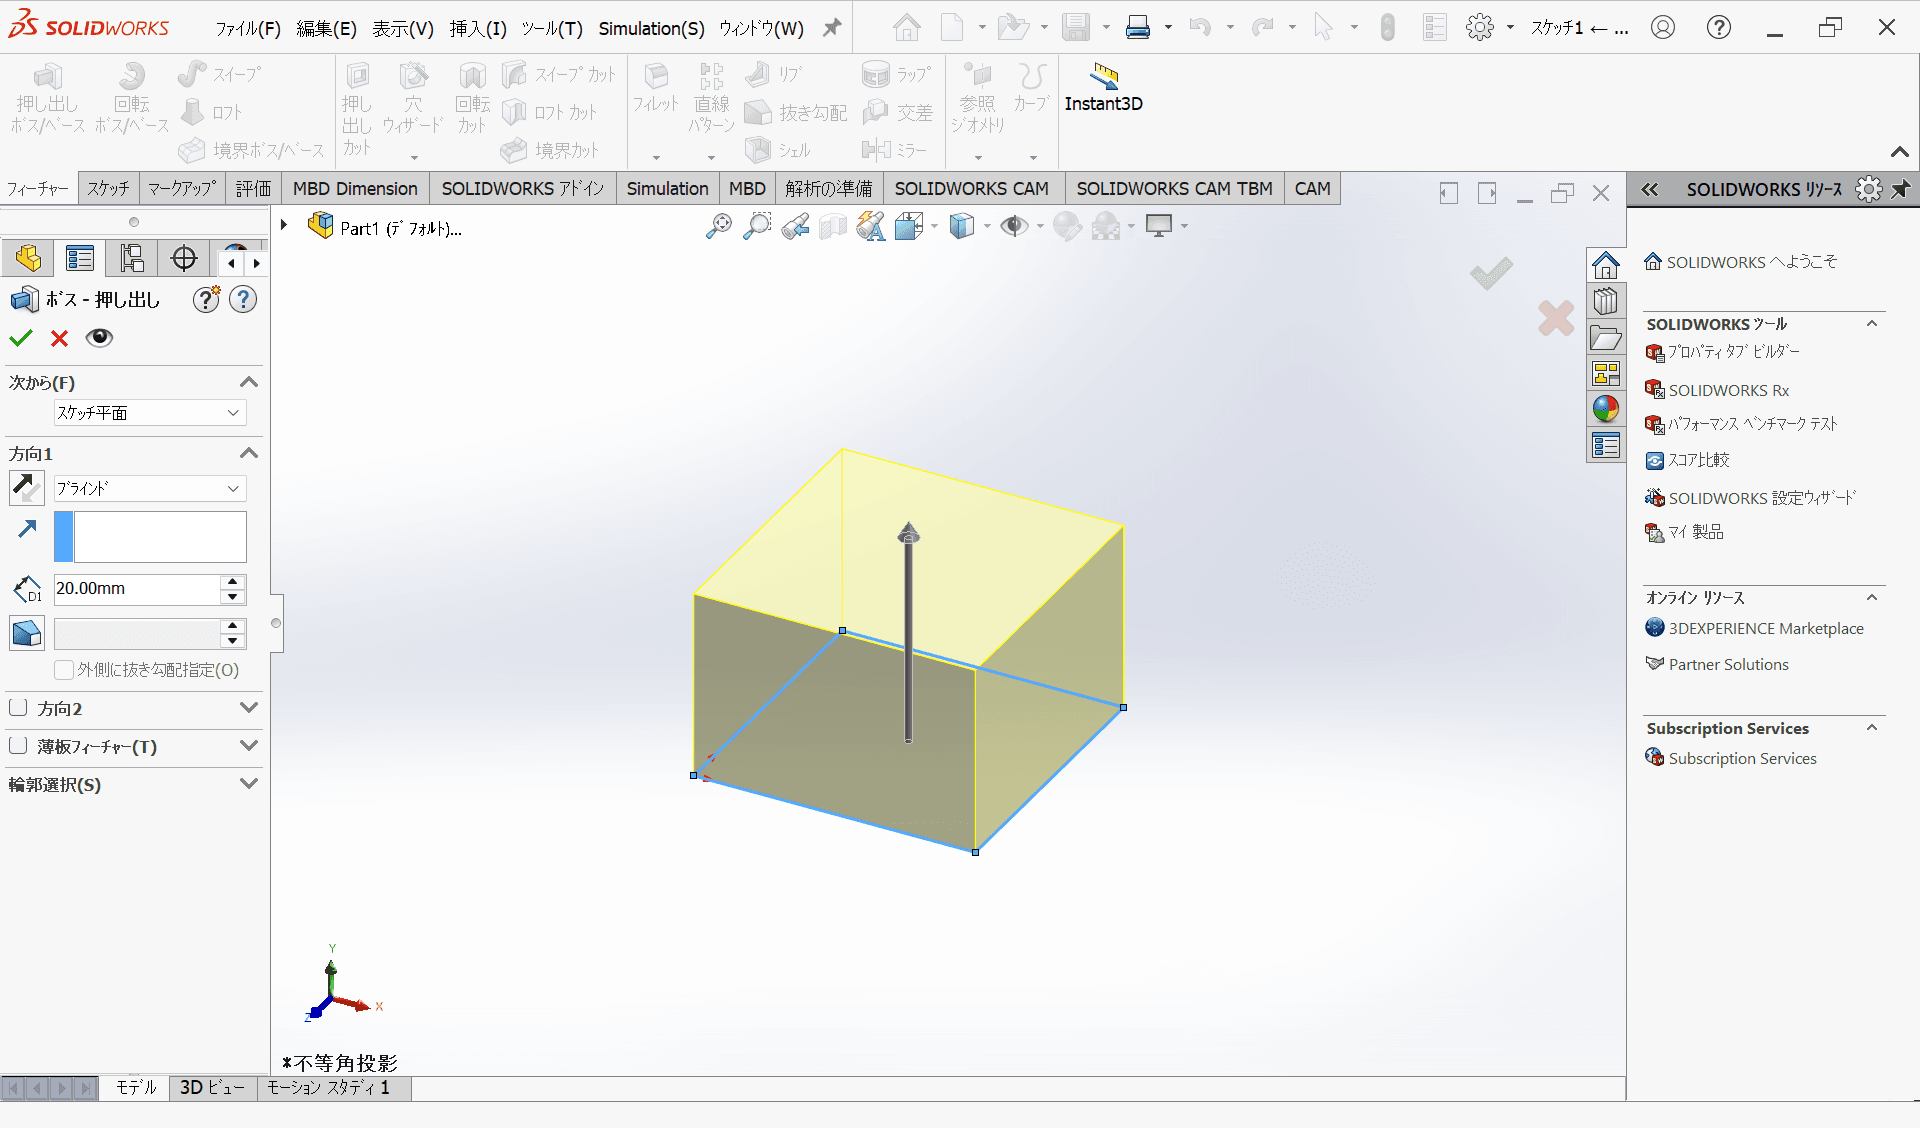Collapse the 方向1 section
Screen dimensions: 1920x1128
(249, 453)
